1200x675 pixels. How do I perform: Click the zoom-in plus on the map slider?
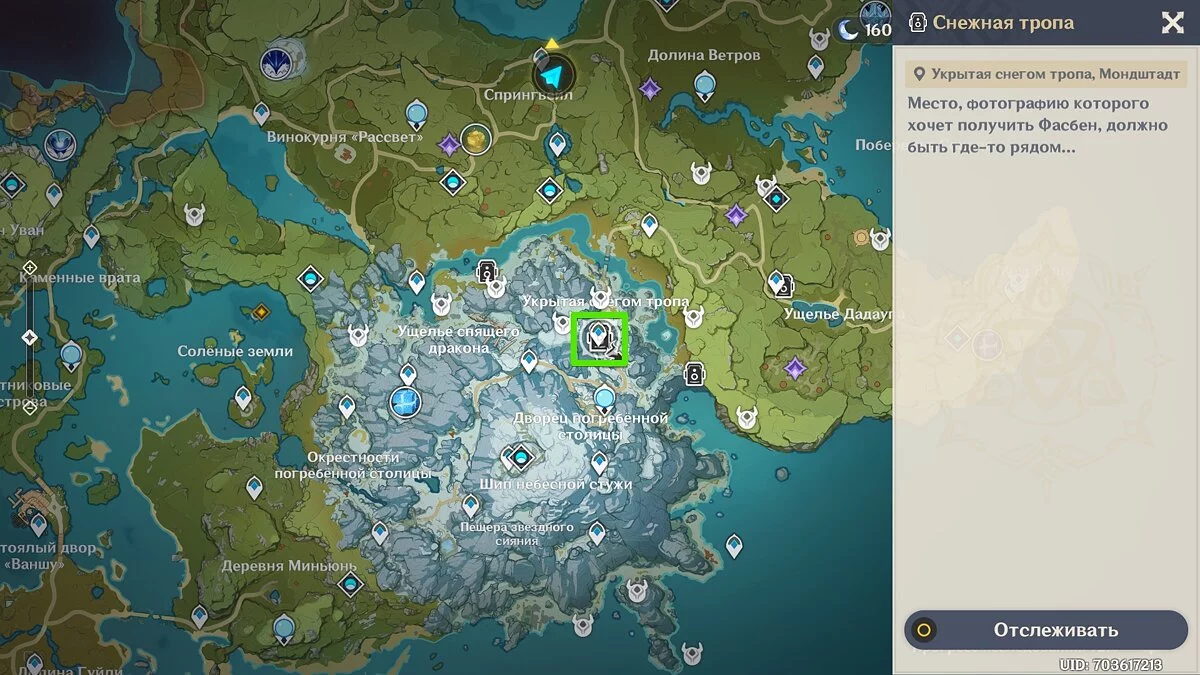[29, 267]
